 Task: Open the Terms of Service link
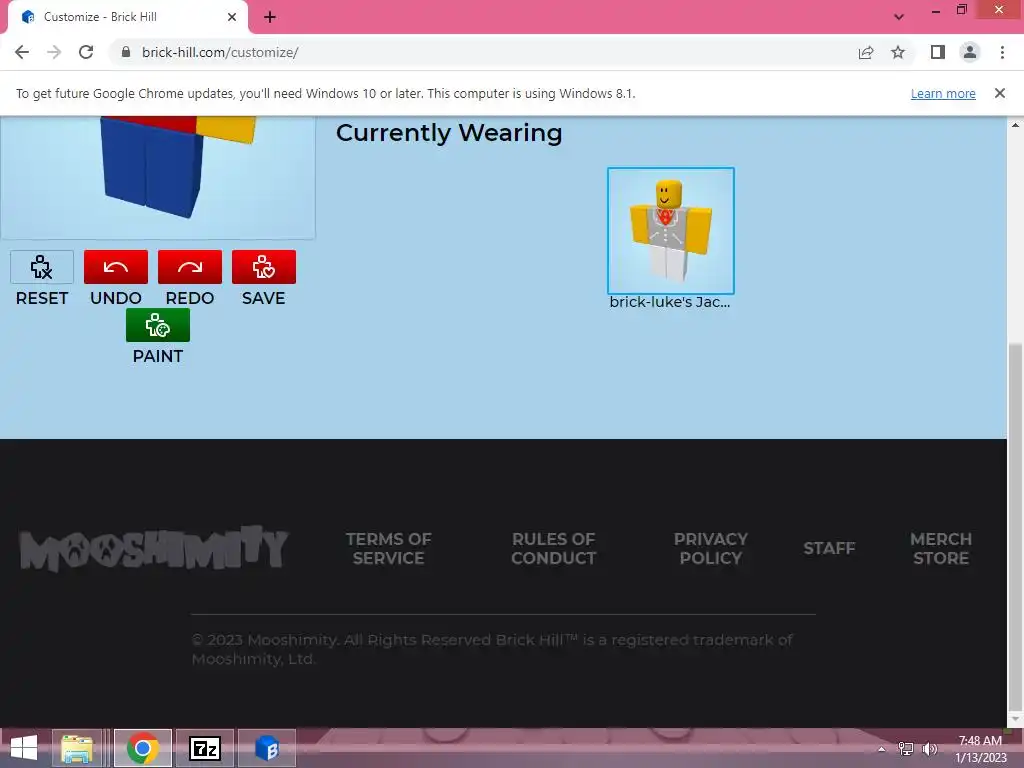coord(389,549)
